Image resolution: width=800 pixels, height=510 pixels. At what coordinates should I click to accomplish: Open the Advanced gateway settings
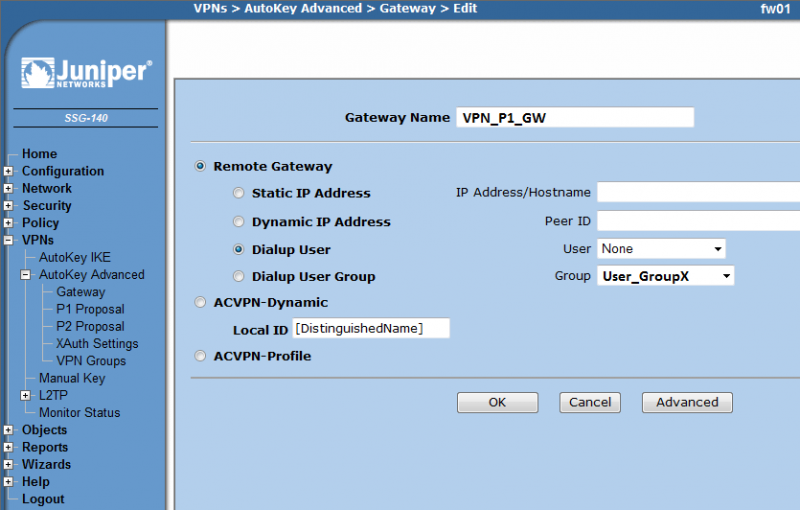click(x=687, y=402)
